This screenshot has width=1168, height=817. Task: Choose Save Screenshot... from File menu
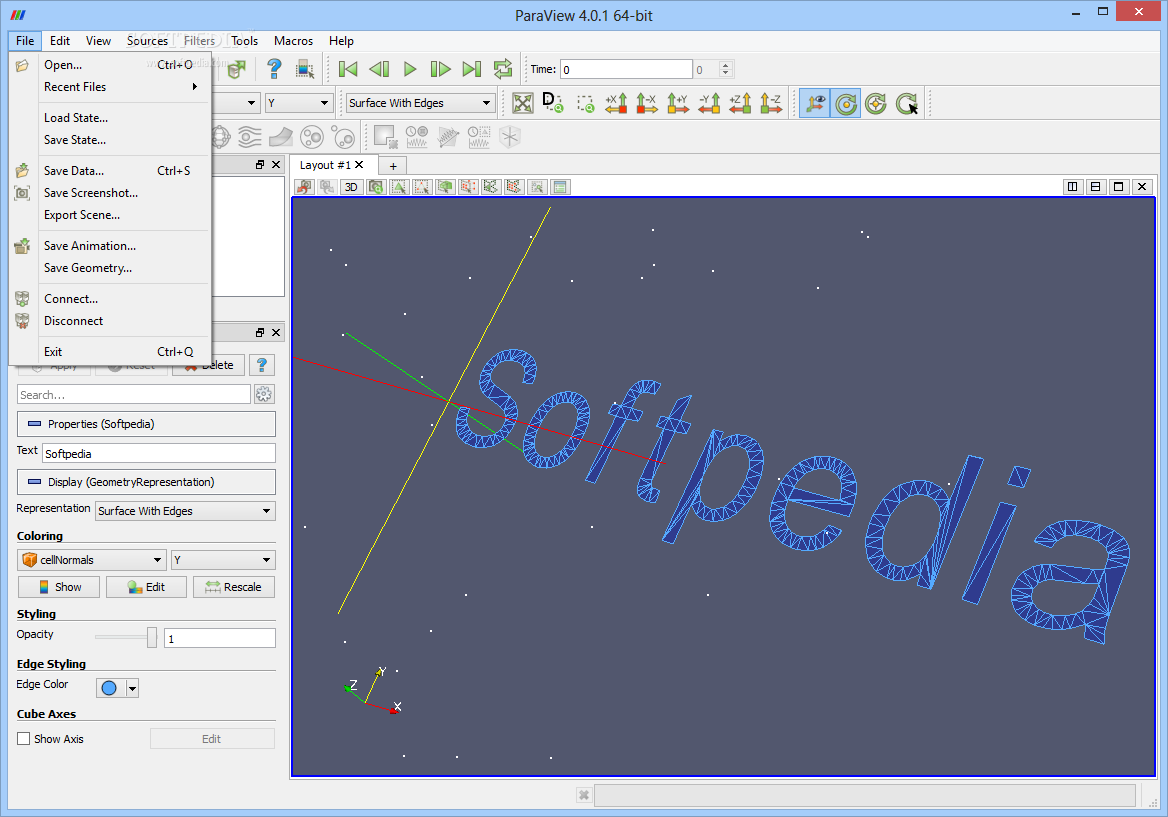tap(110, 193)
